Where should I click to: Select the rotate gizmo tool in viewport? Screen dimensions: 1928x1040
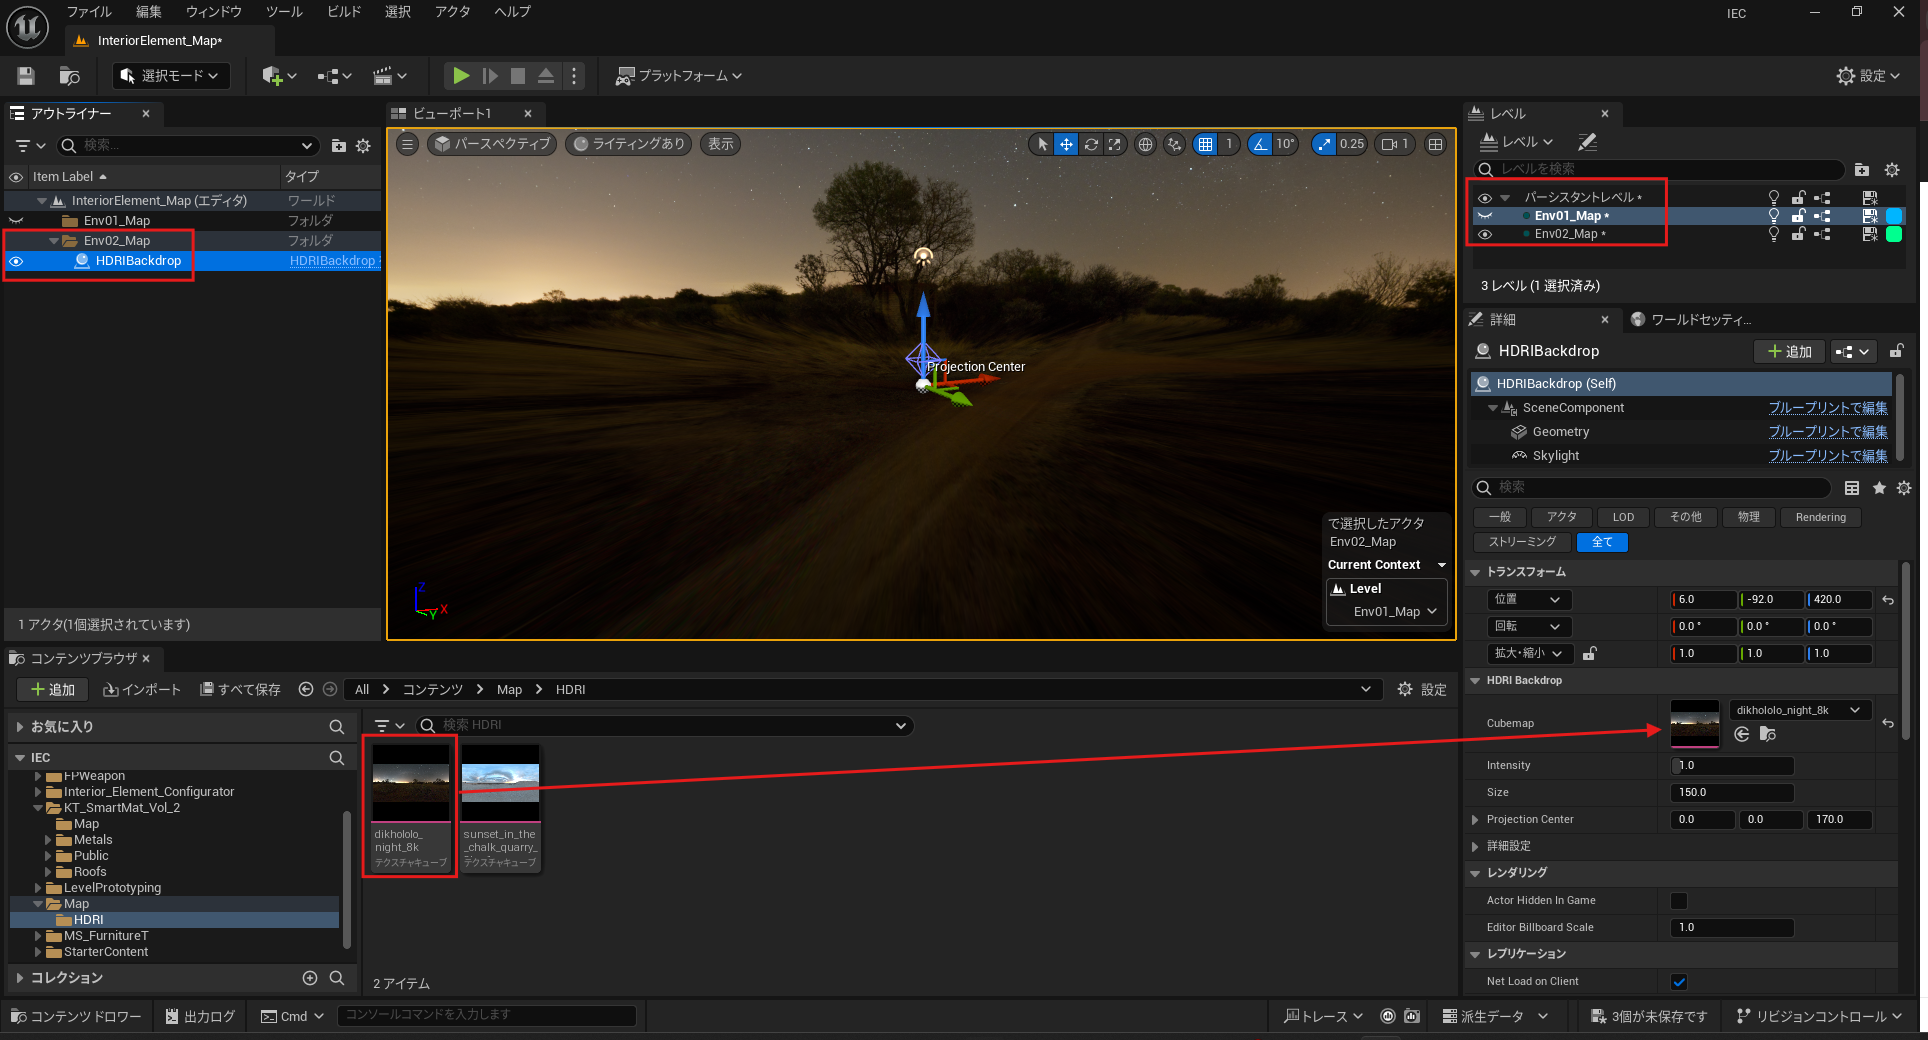click(x=1091, y=144)
